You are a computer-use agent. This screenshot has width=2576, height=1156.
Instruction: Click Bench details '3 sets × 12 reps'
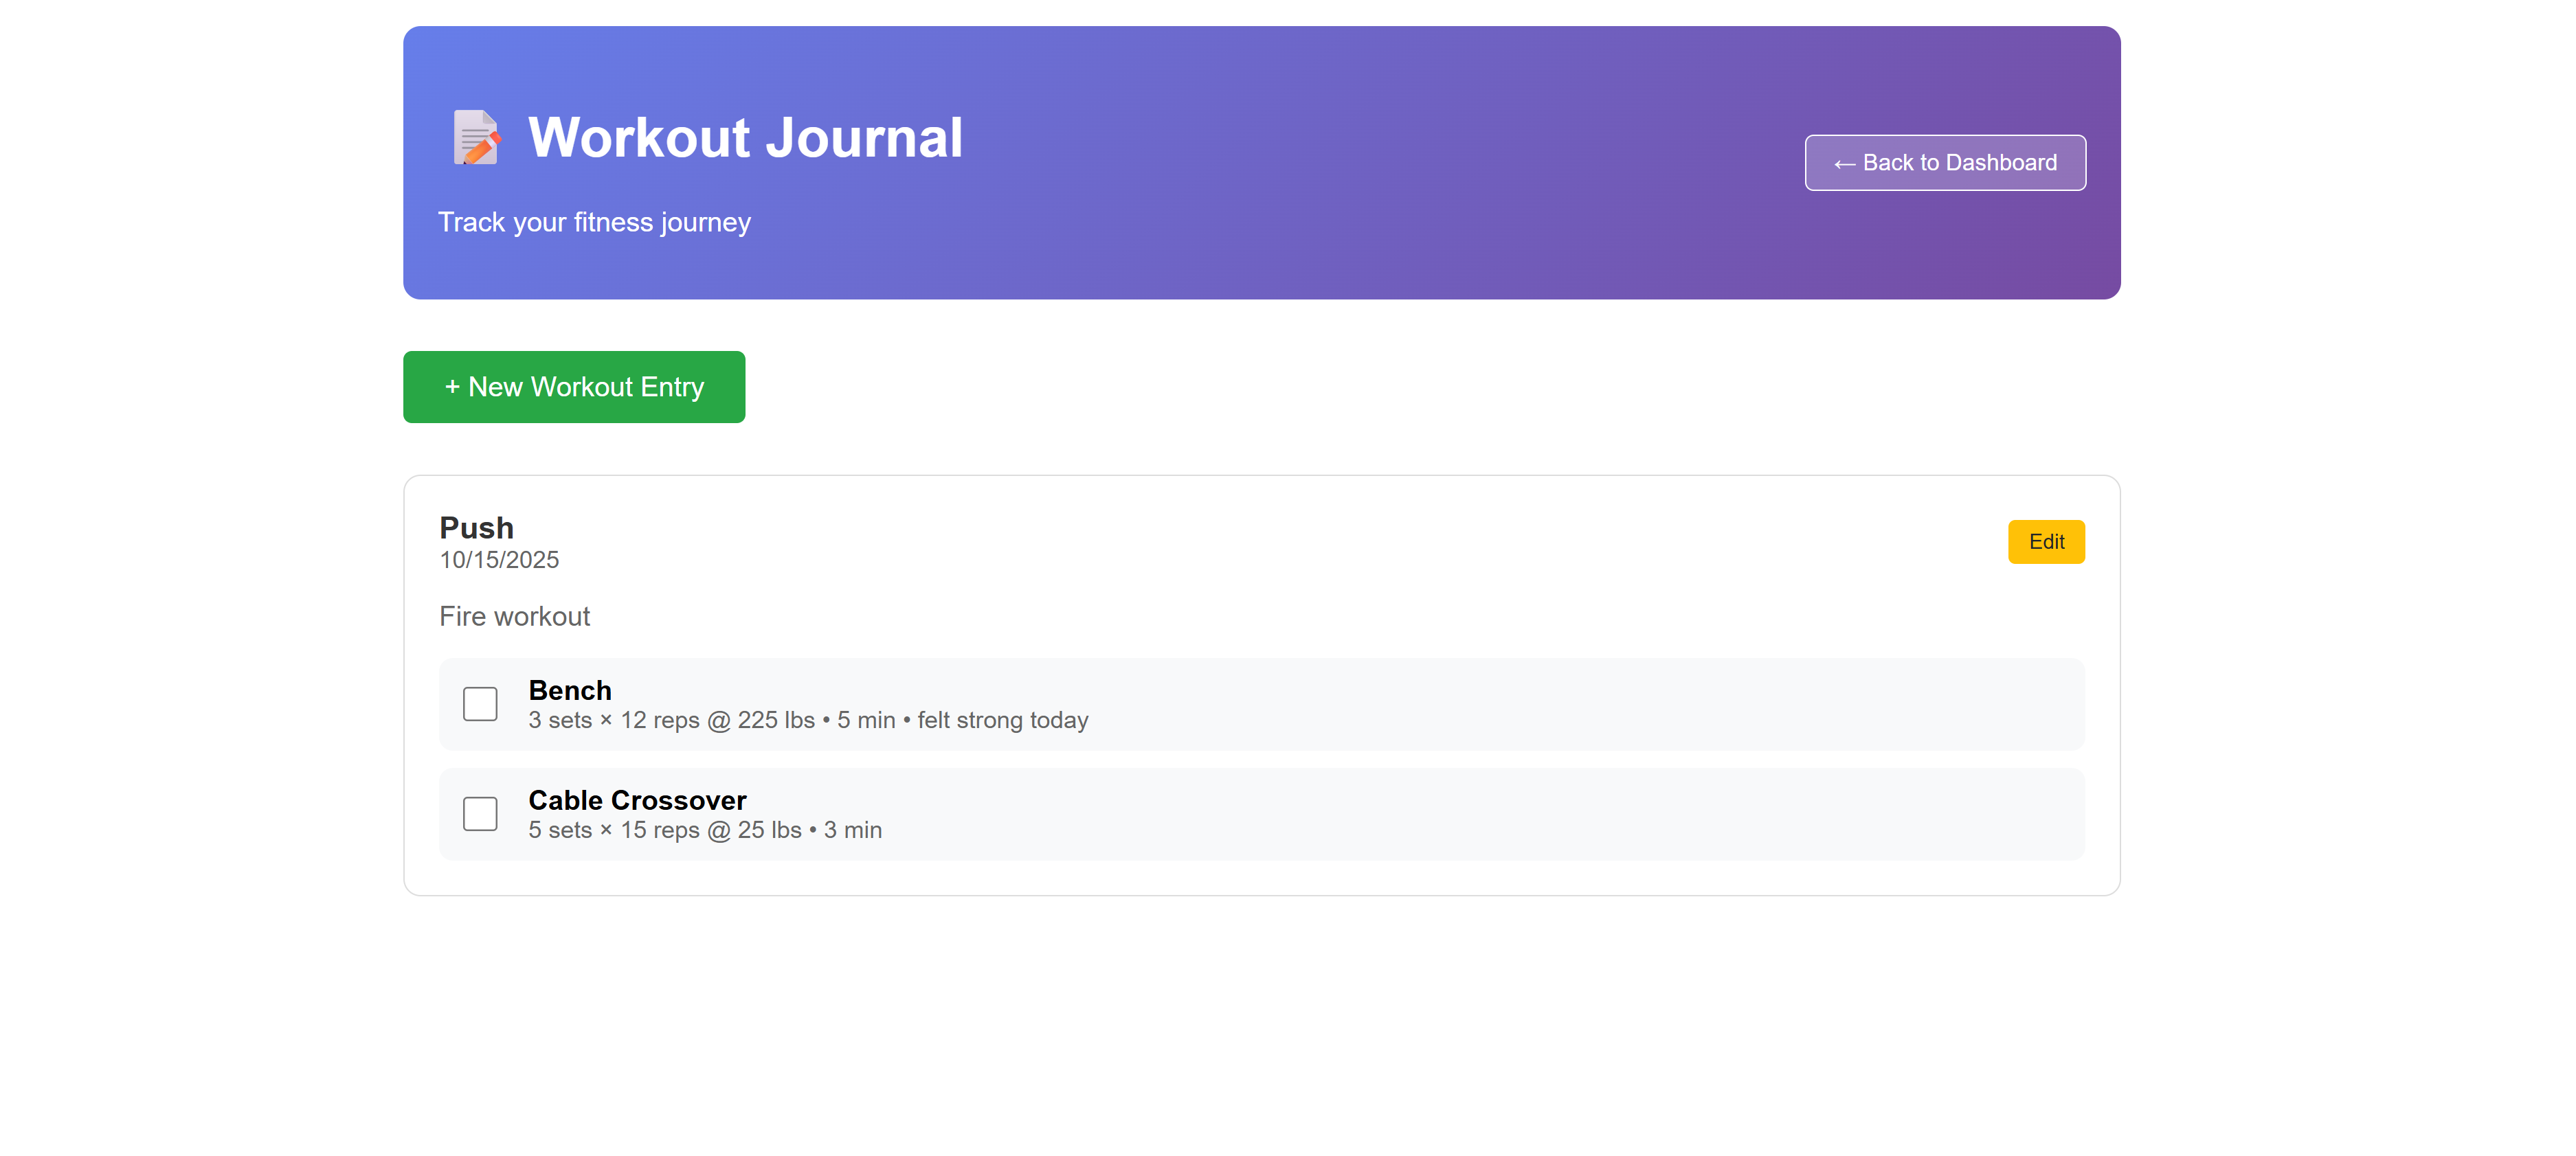click(x=613, y=721)
